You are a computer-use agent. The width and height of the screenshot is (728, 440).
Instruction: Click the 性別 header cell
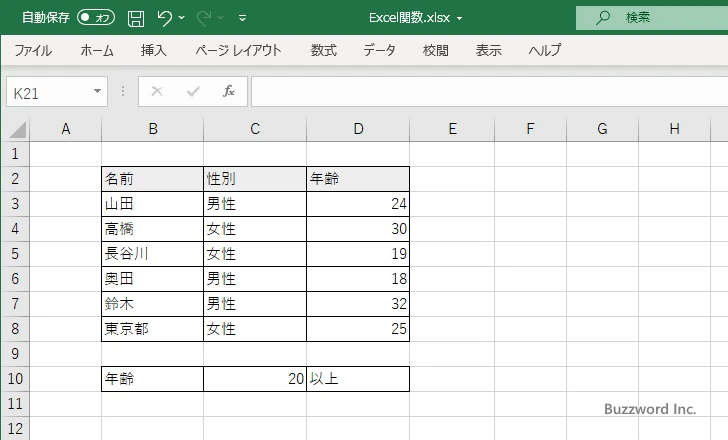pos(255,179)
